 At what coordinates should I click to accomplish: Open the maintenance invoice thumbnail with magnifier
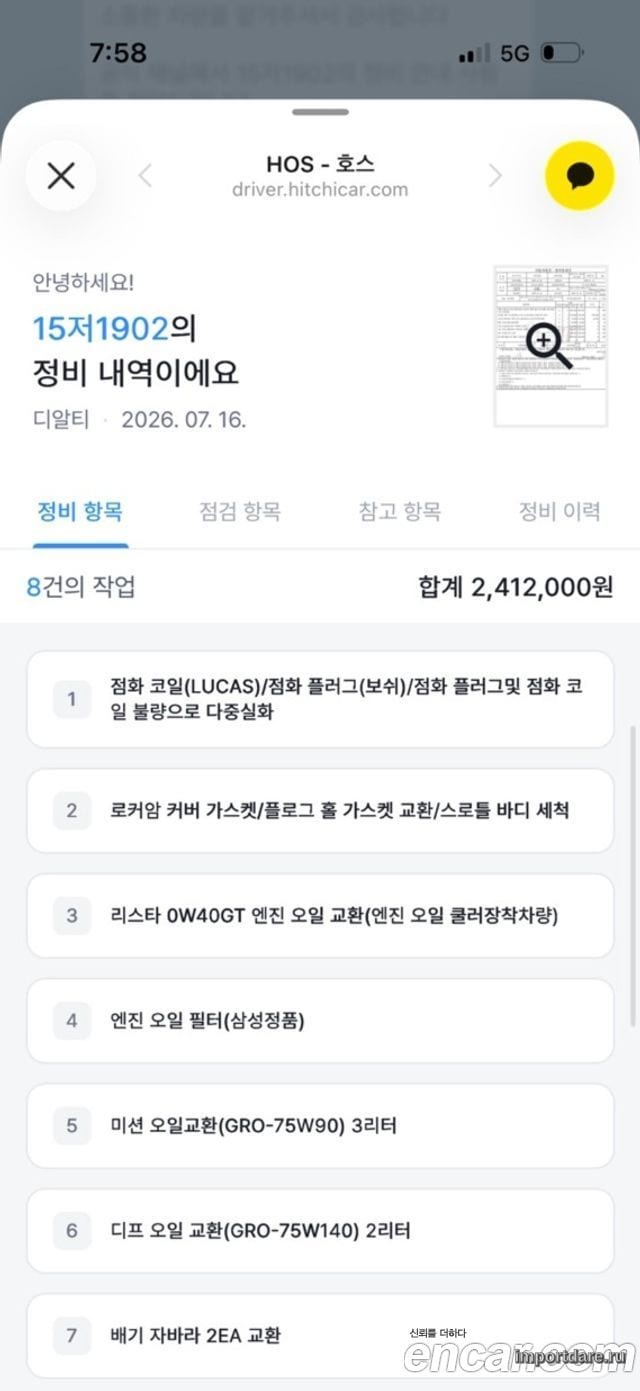[x=551, y=345]
